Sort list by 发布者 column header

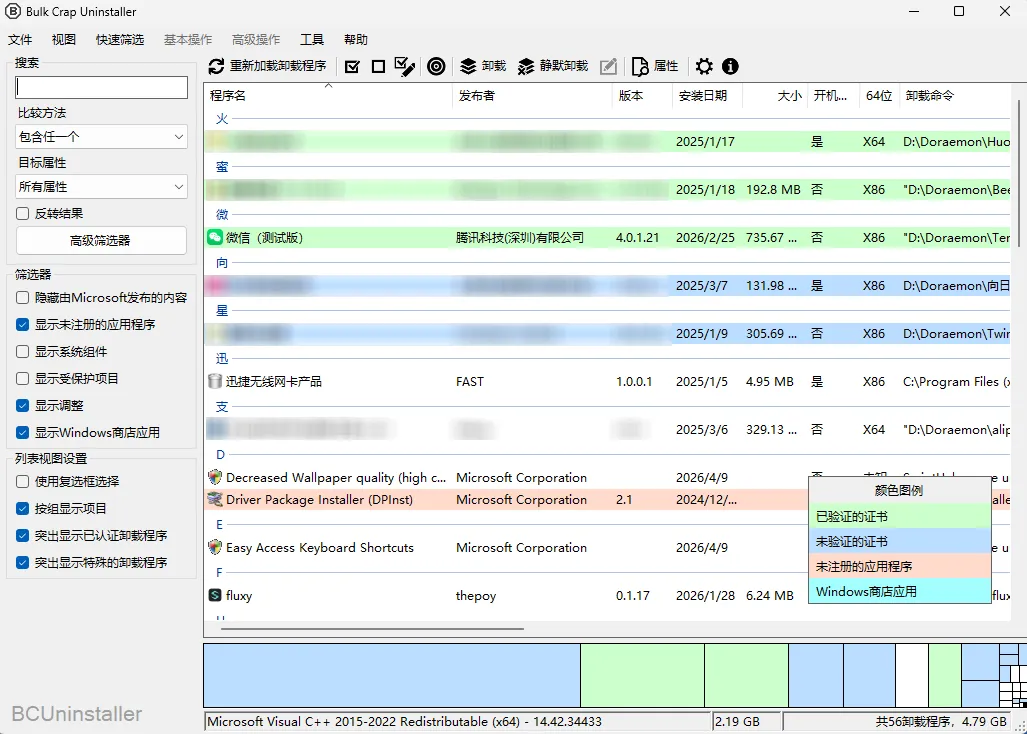(x=532, y=96)
